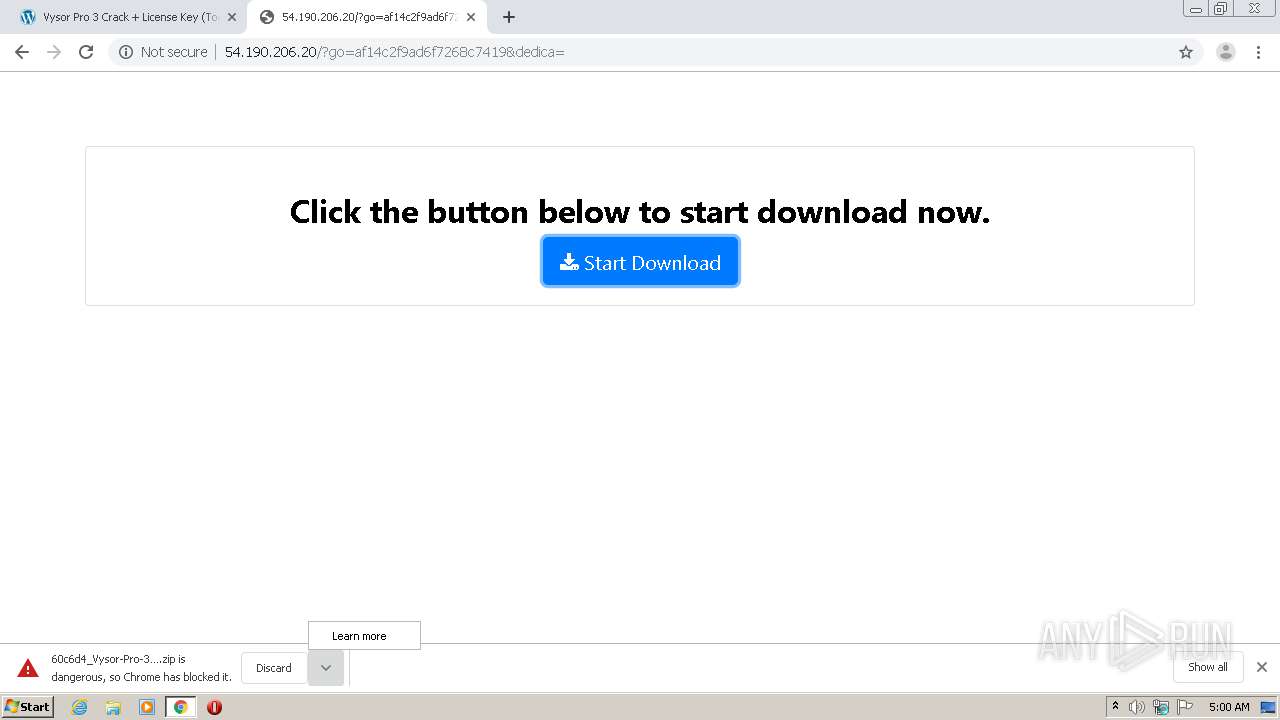The width and height of the screenshot is (1280, 720).
Task: Open Windows Media Player in taskbar
Action: [147, 707]
